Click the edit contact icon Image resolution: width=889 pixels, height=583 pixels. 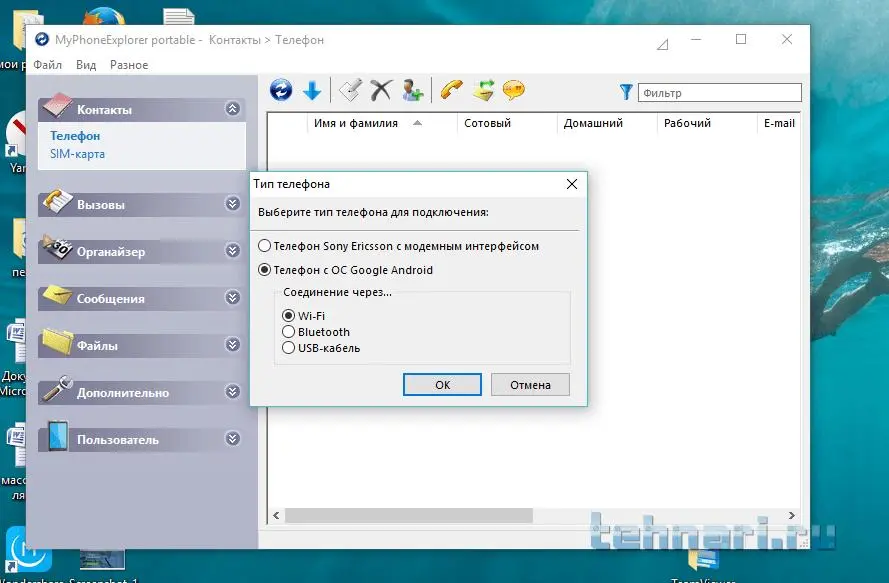coord(349,91)
